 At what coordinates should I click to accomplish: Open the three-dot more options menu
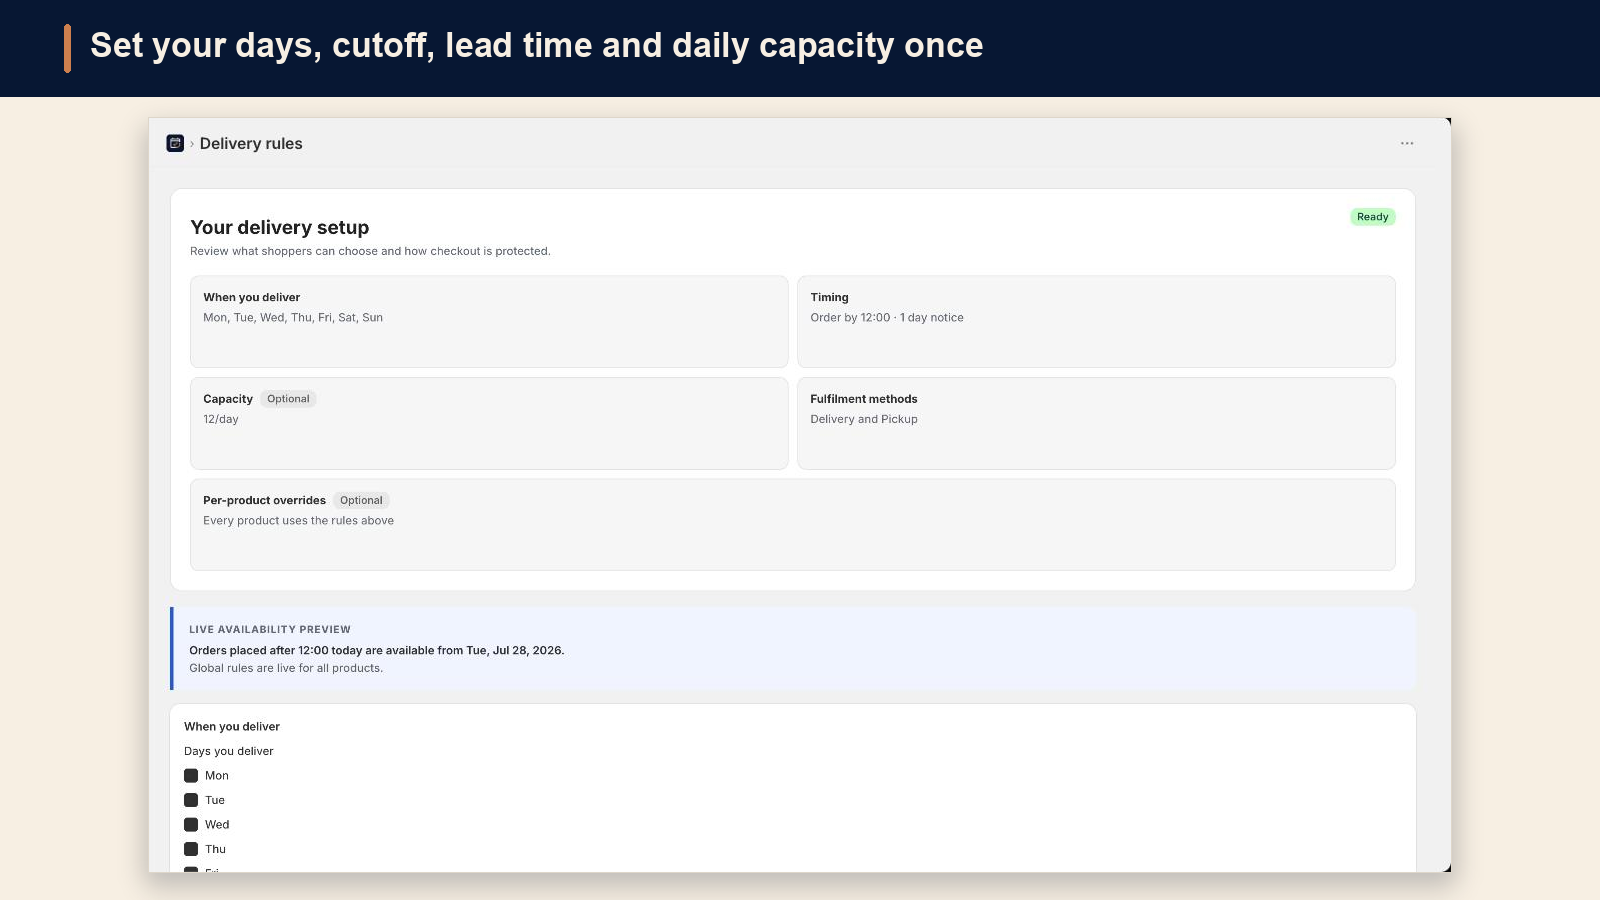[x=1407, y=143]
